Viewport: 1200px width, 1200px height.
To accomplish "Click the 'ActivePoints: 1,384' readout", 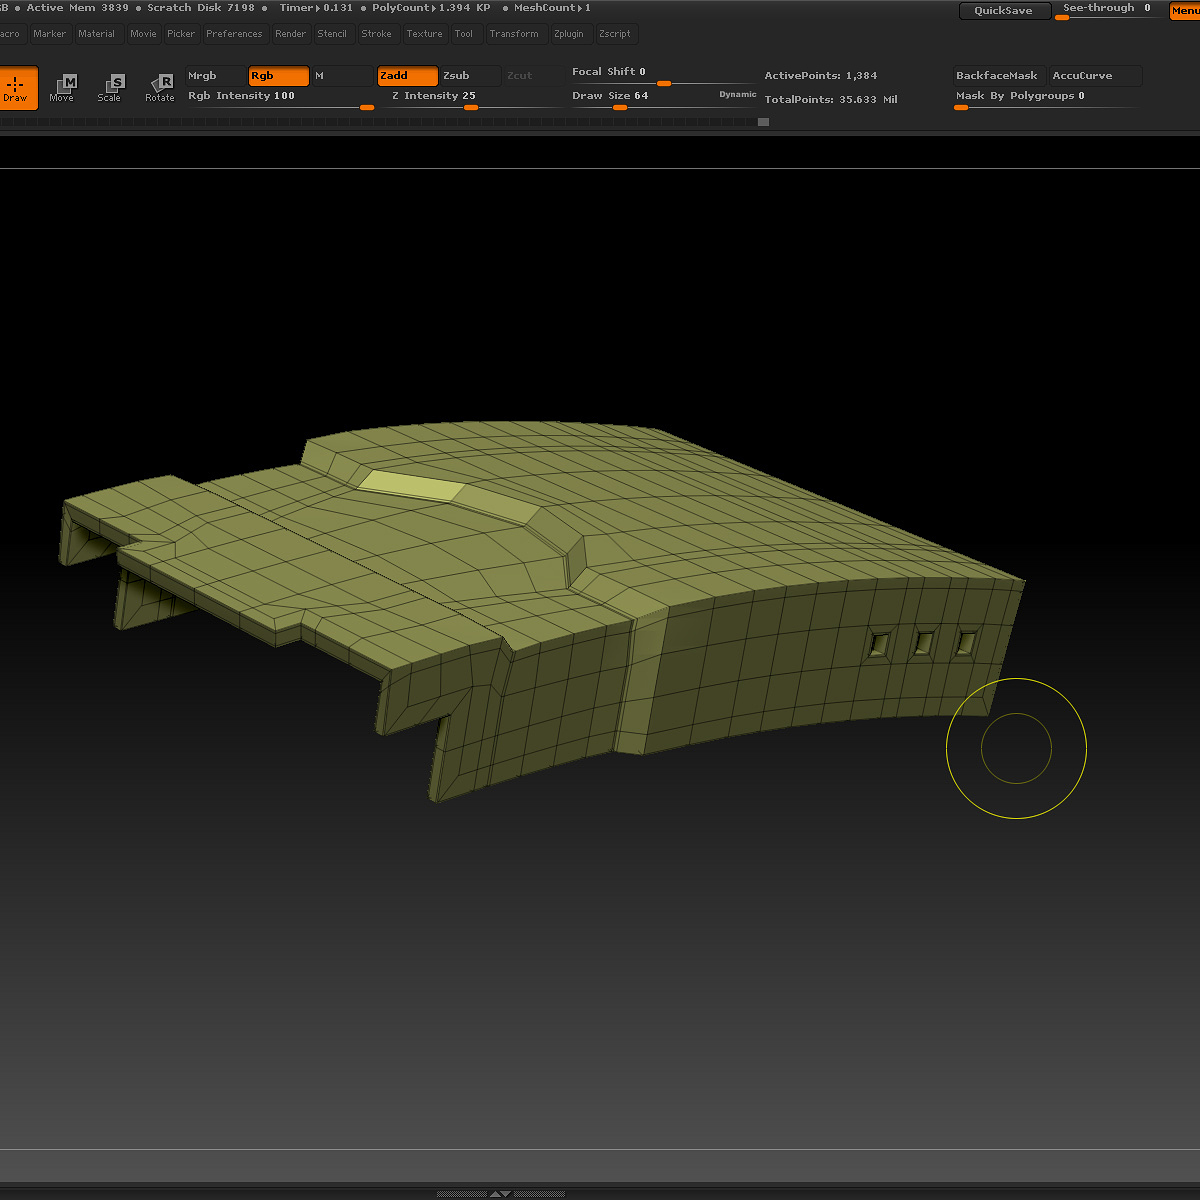I will click(821, 76).
